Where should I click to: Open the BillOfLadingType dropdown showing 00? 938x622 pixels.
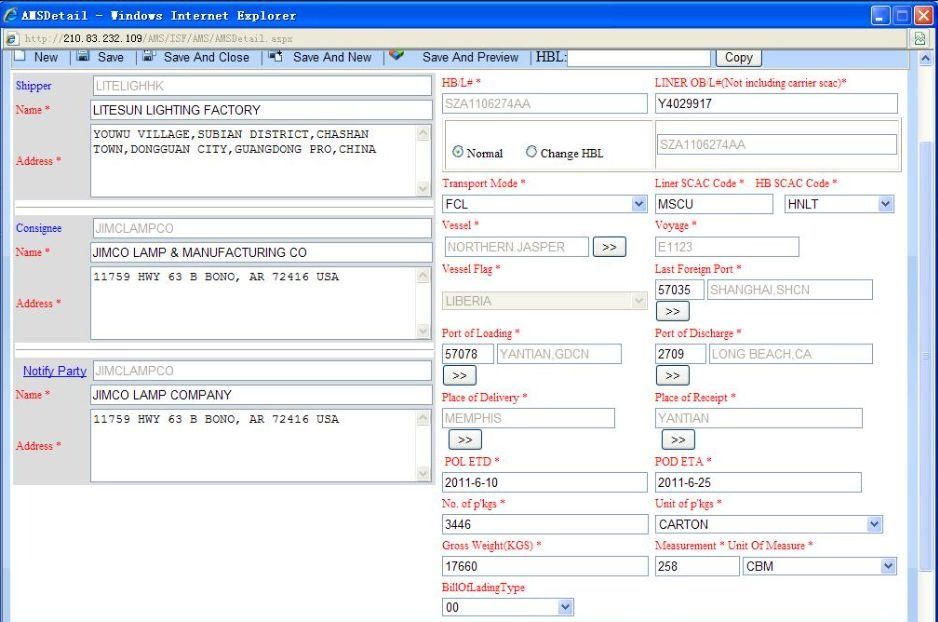point(565,608)
